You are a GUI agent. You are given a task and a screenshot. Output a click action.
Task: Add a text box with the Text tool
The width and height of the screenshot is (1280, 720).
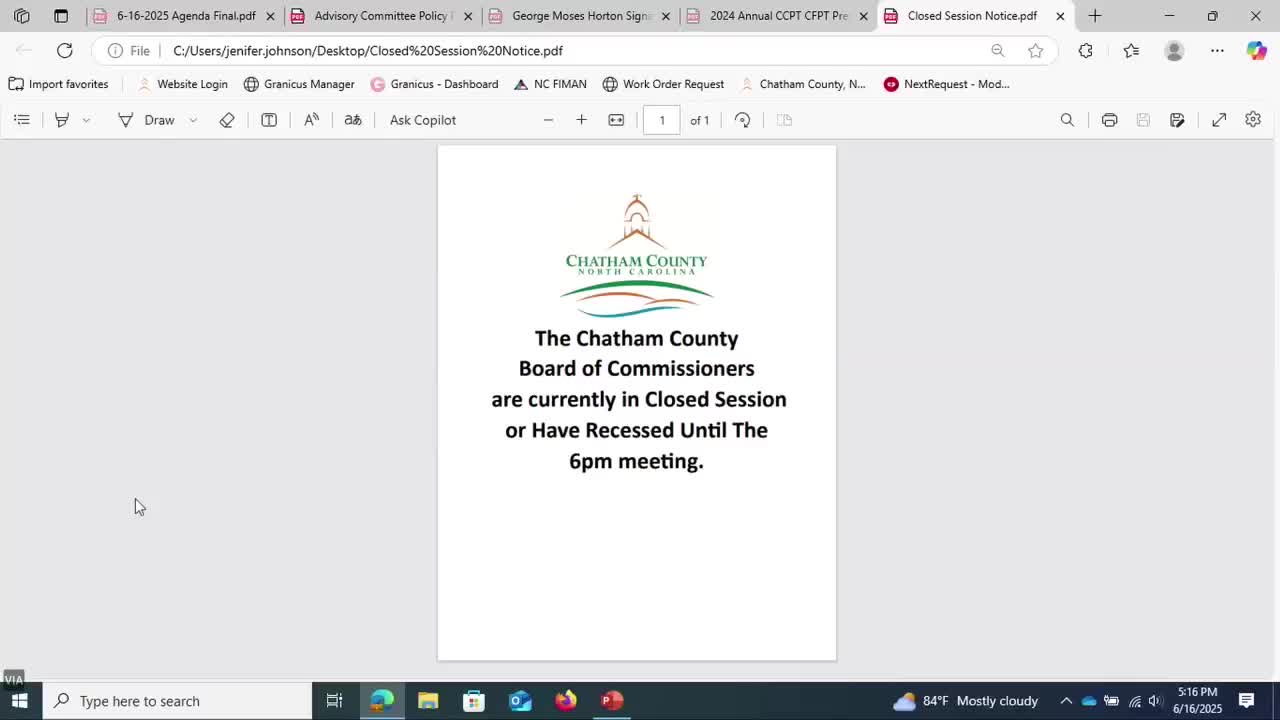click(x=269, y=120)
